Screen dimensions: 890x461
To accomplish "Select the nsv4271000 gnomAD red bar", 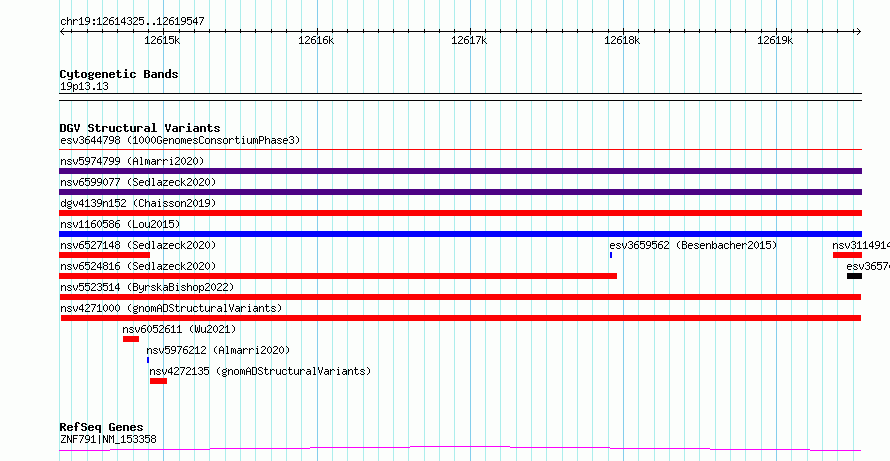I will [461, 318].
